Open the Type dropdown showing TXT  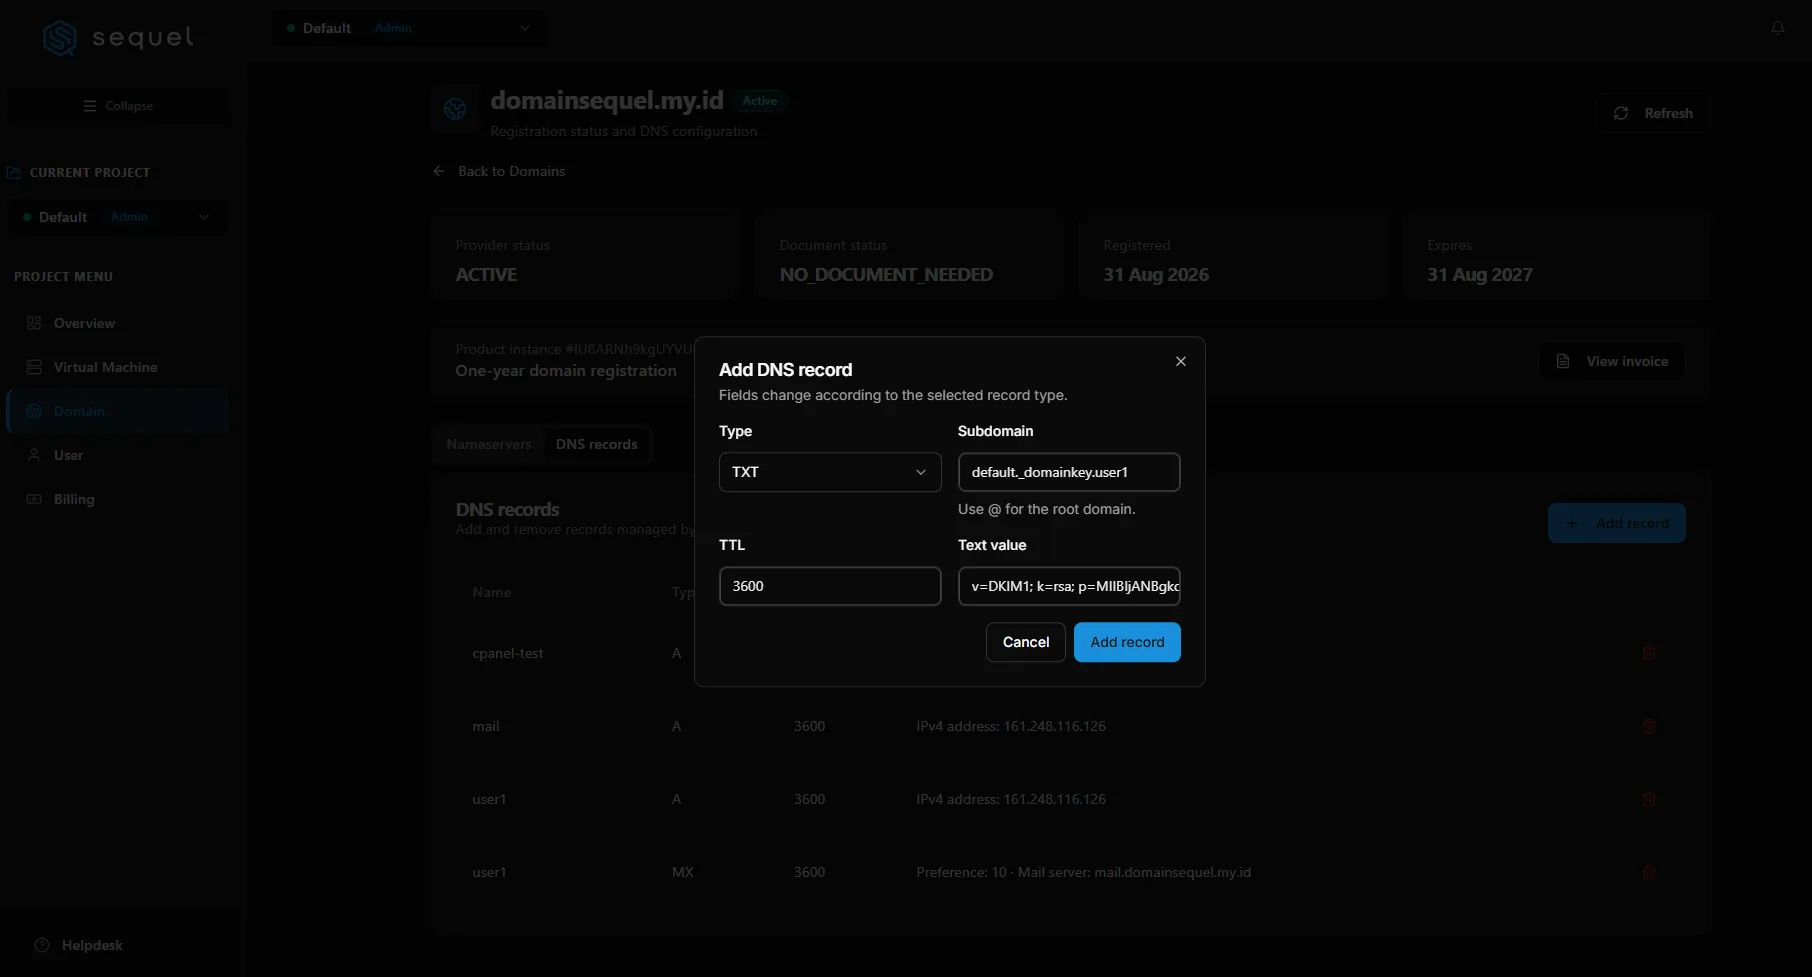(x=830, y=472)
